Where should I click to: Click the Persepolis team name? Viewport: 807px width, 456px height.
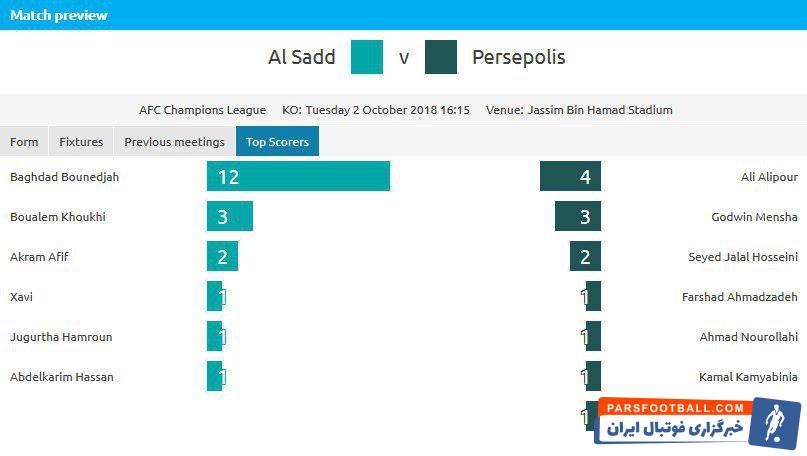518,57
